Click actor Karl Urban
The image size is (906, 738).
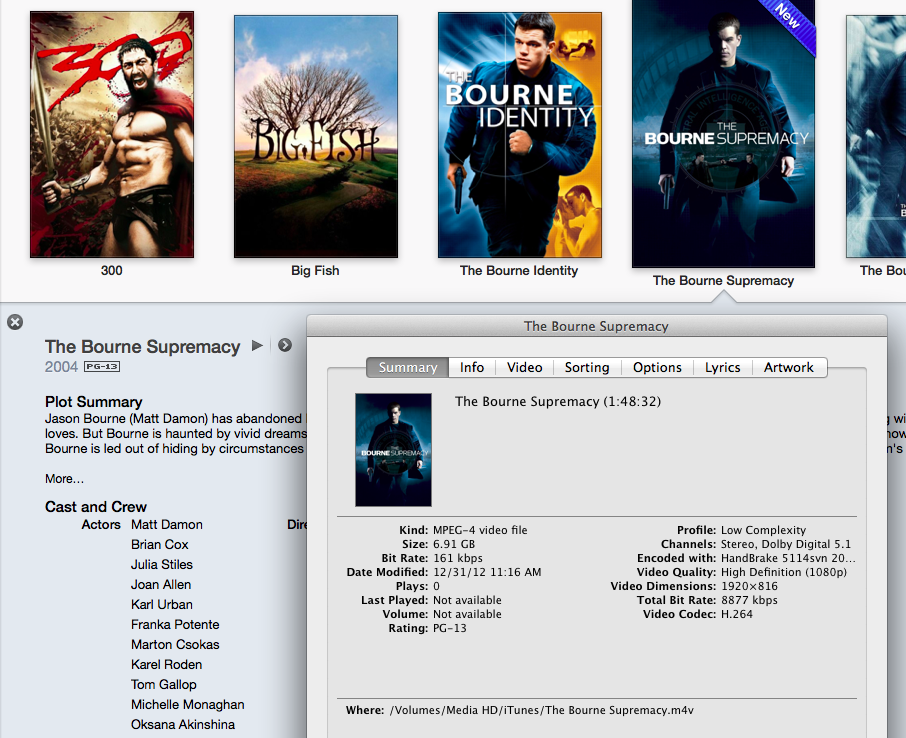coord(162,605)
